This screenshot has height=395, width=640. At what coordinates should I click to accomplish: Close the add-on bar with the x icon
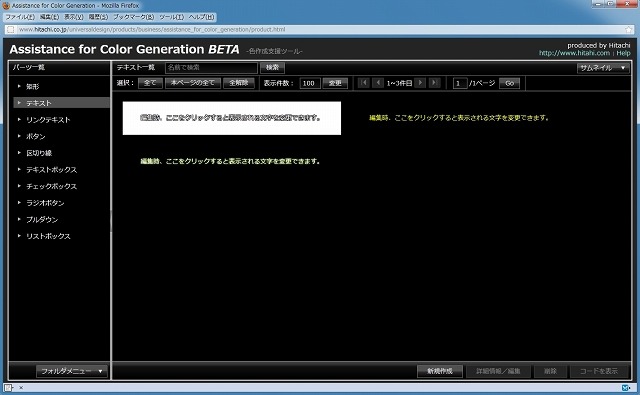coord(21,388)
